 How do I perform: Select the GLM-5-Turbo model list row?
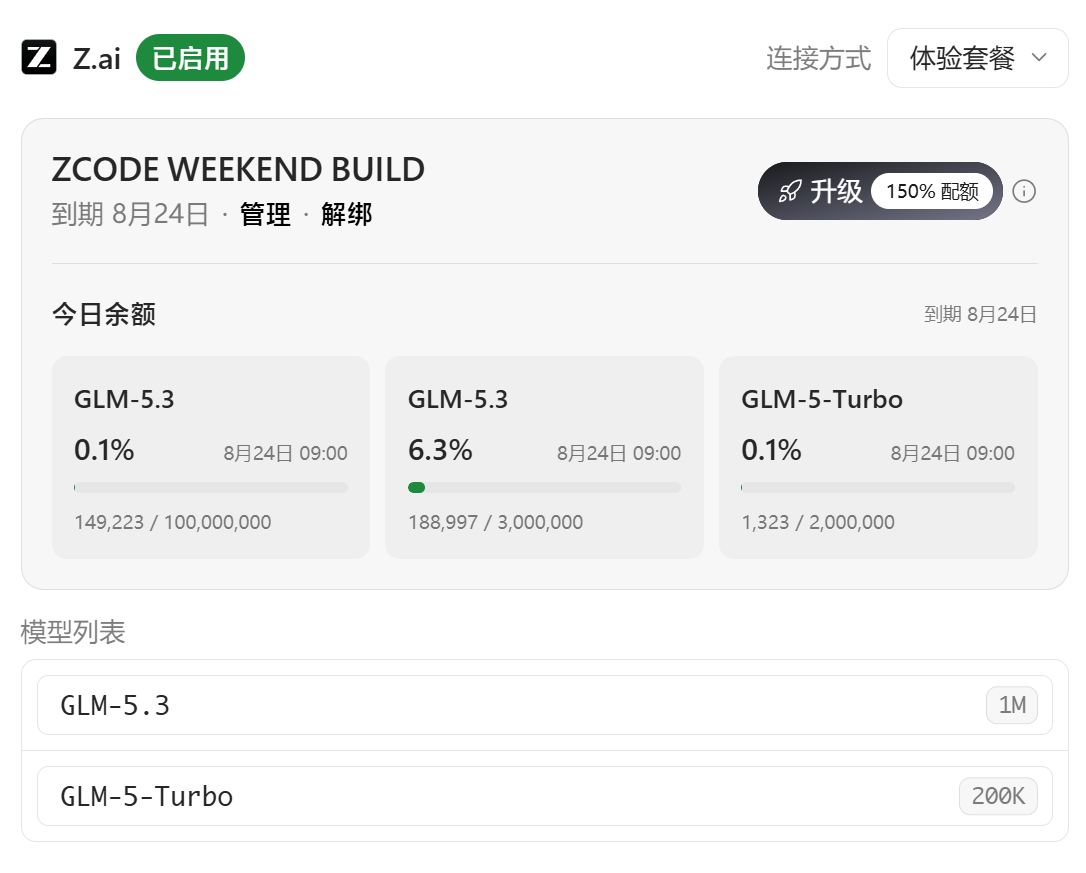(544, 796)
